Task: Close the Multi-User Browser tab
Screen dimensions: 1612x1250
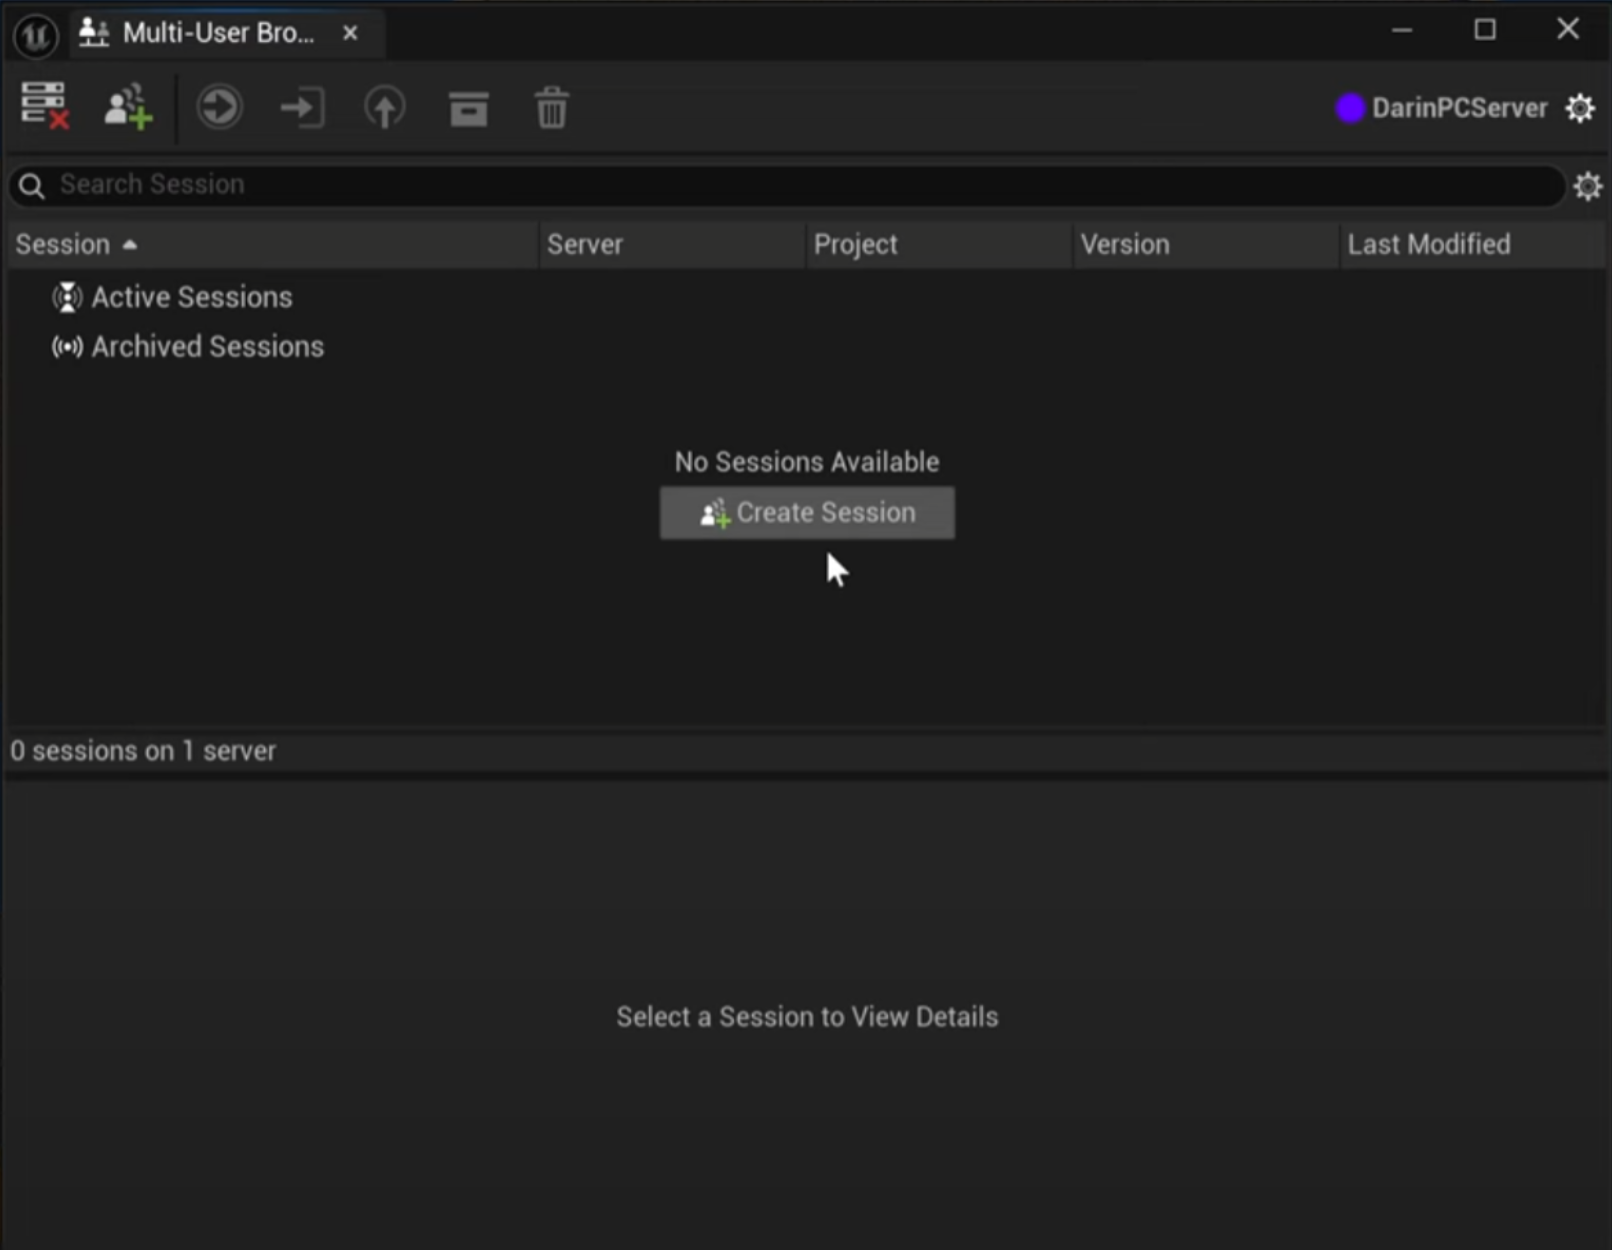Action: tap(350, 33)
